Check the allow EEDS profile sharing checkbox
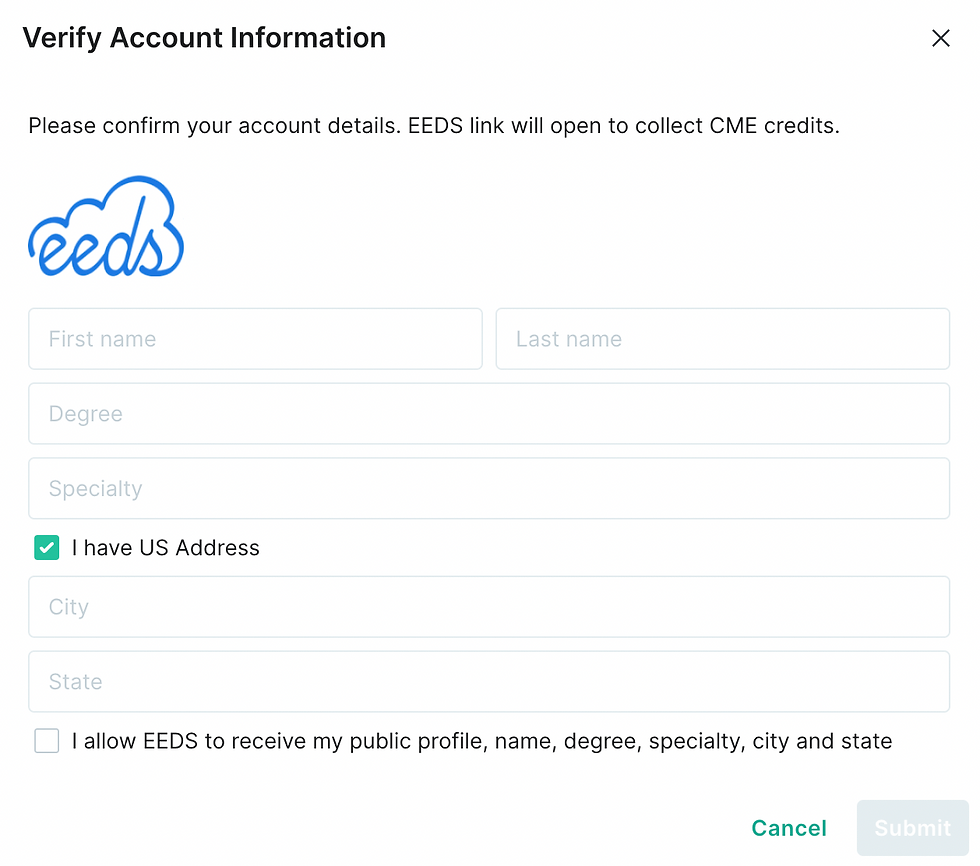980x866 pixels. click(47, 740)
